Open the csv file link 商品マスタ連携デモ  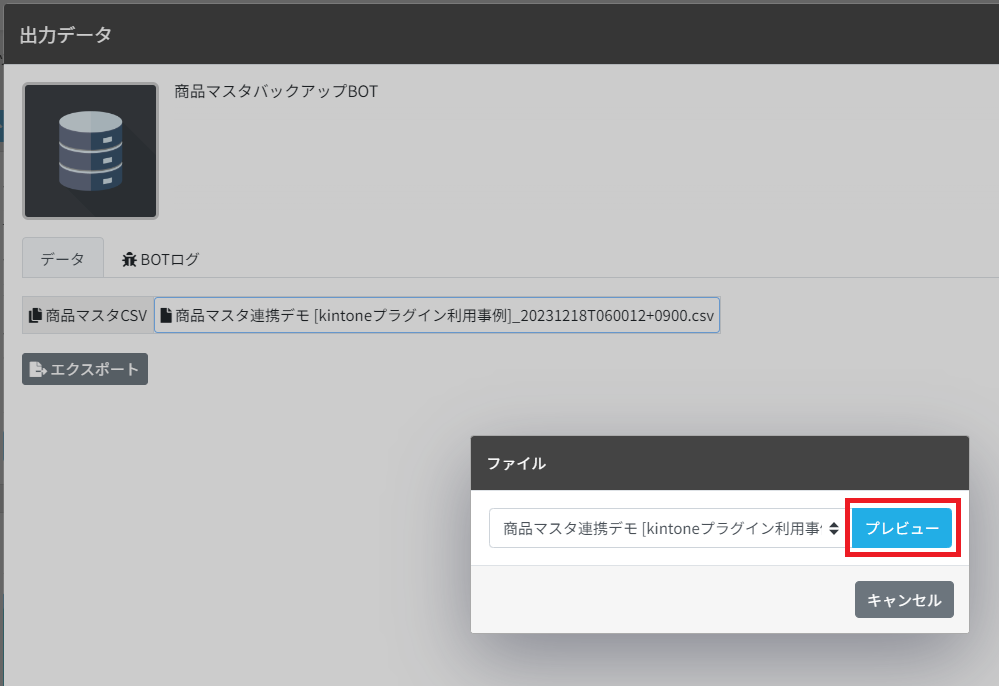coord(437,315)
